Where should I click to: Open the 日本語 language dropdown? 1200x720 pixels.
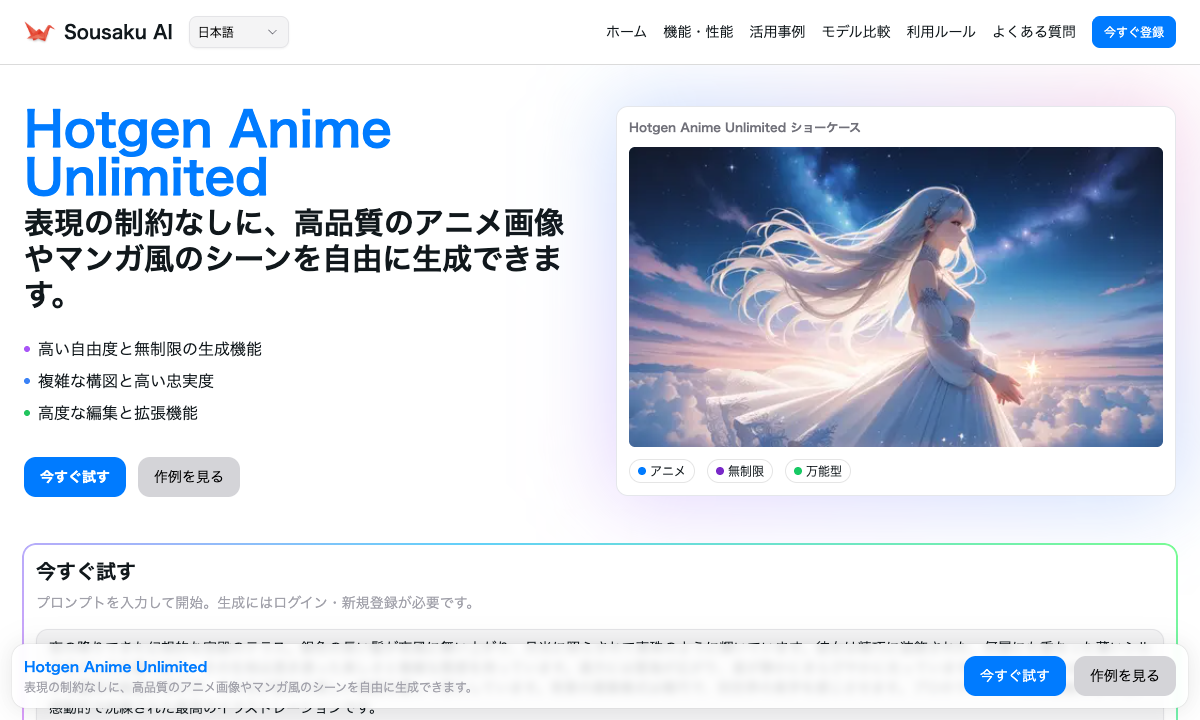pyautogui.click(x=238, y=32)
